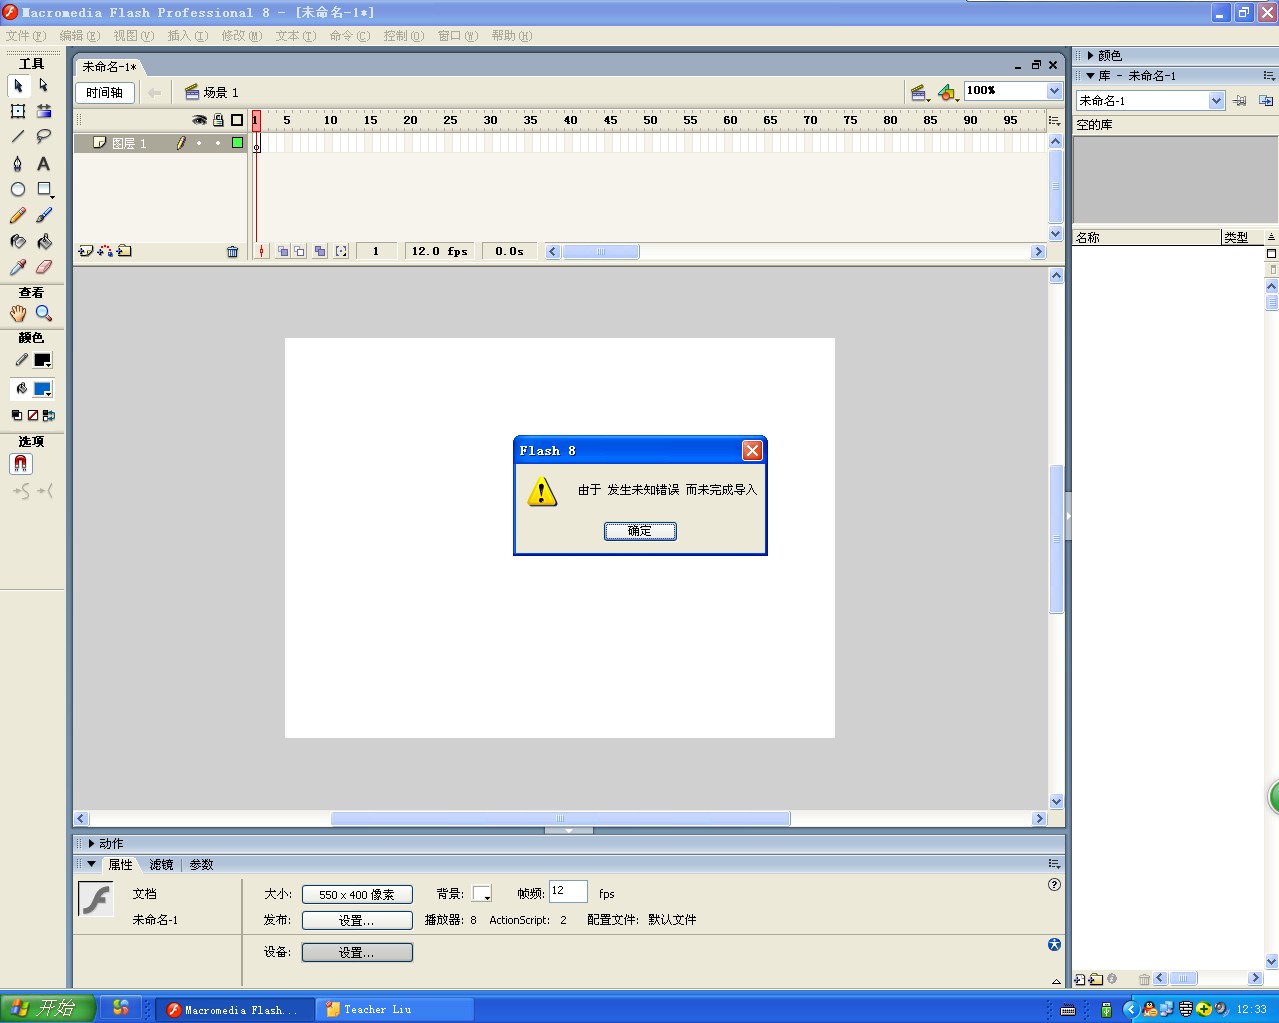
Task: Open the background color swatch in Properties
Action: tap(482, 892)
